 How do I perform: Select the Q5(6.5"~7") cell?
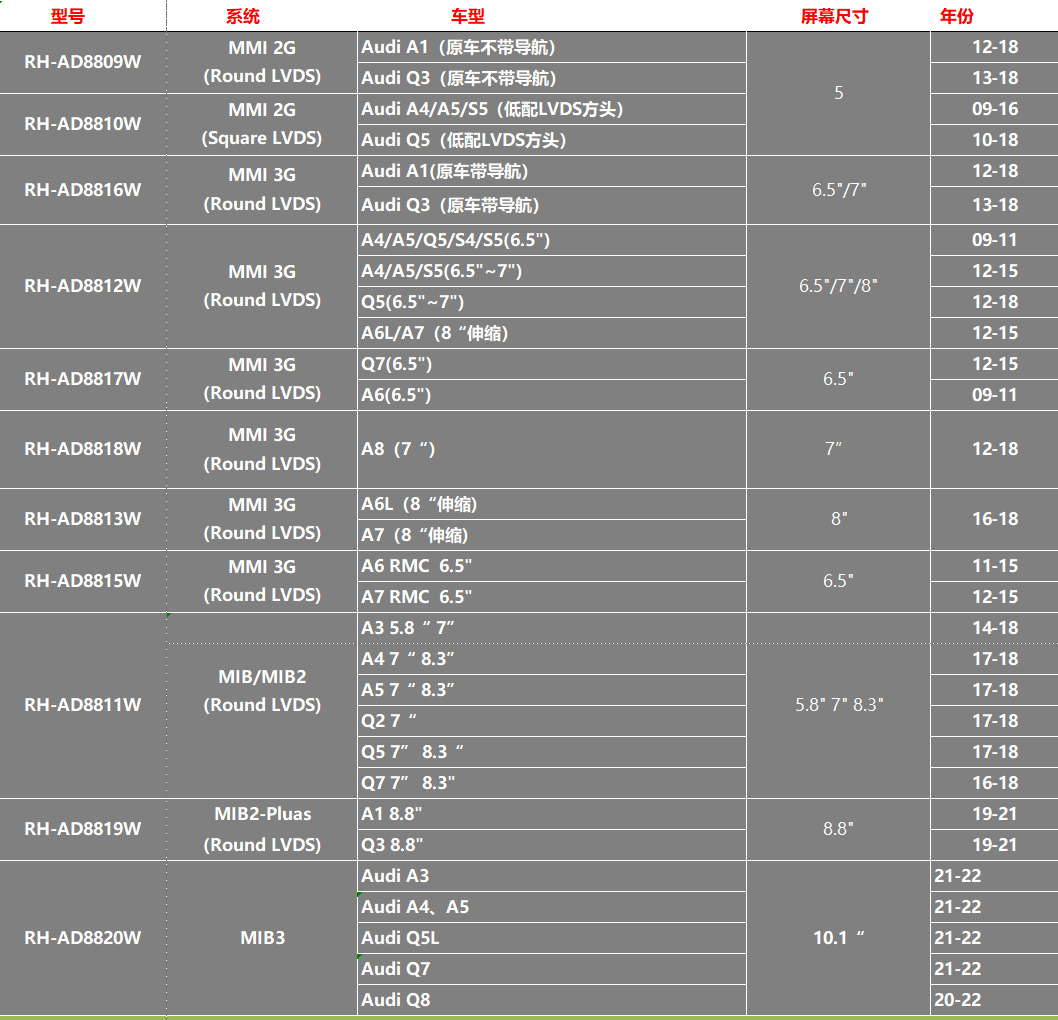[552, 302]
